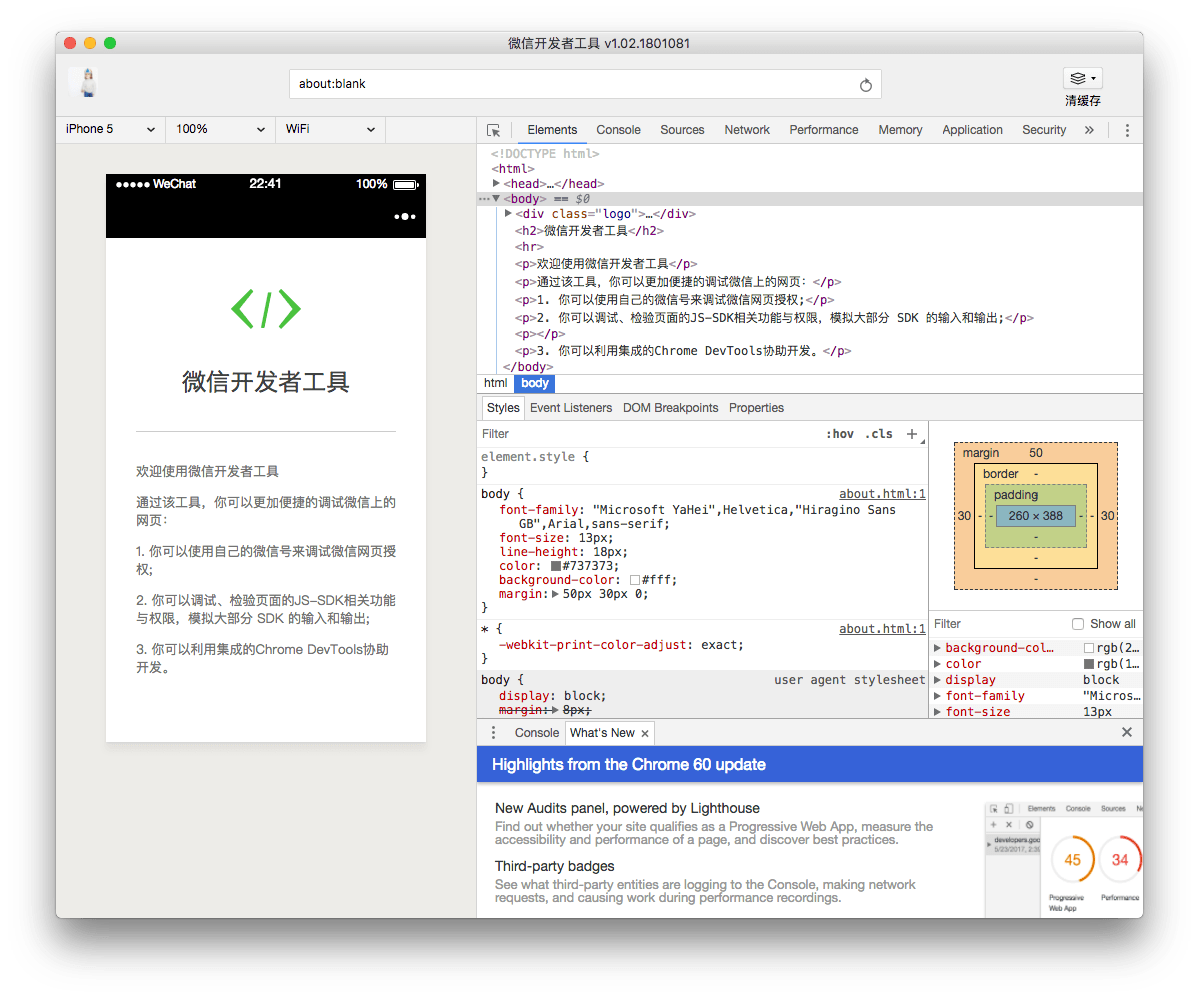The image size is (1199, 998).
Task: Open the Memory tab
Action: pos(900,130)
